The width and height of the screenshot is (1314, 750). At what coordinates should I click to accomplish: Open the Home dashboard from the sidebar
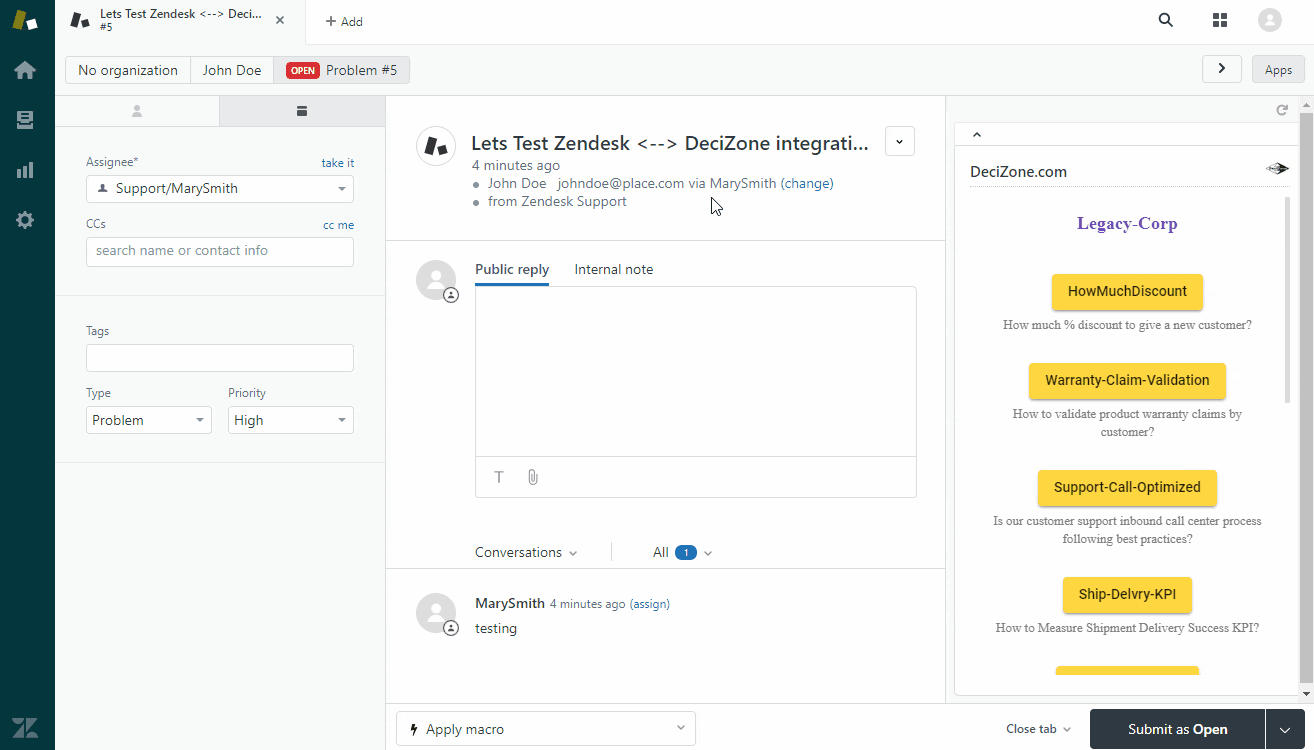click(x=26, y=70)
